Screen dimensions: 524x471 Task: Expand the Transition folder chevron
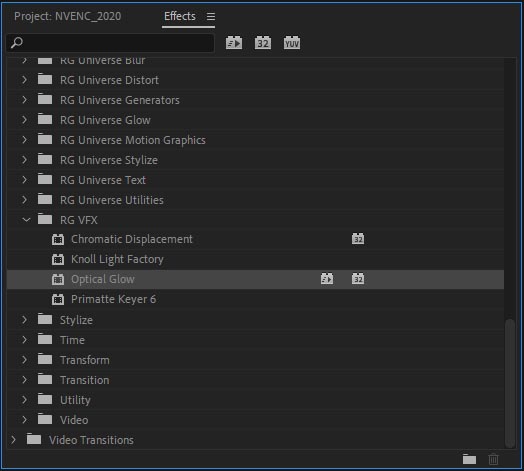coord(24,380)
